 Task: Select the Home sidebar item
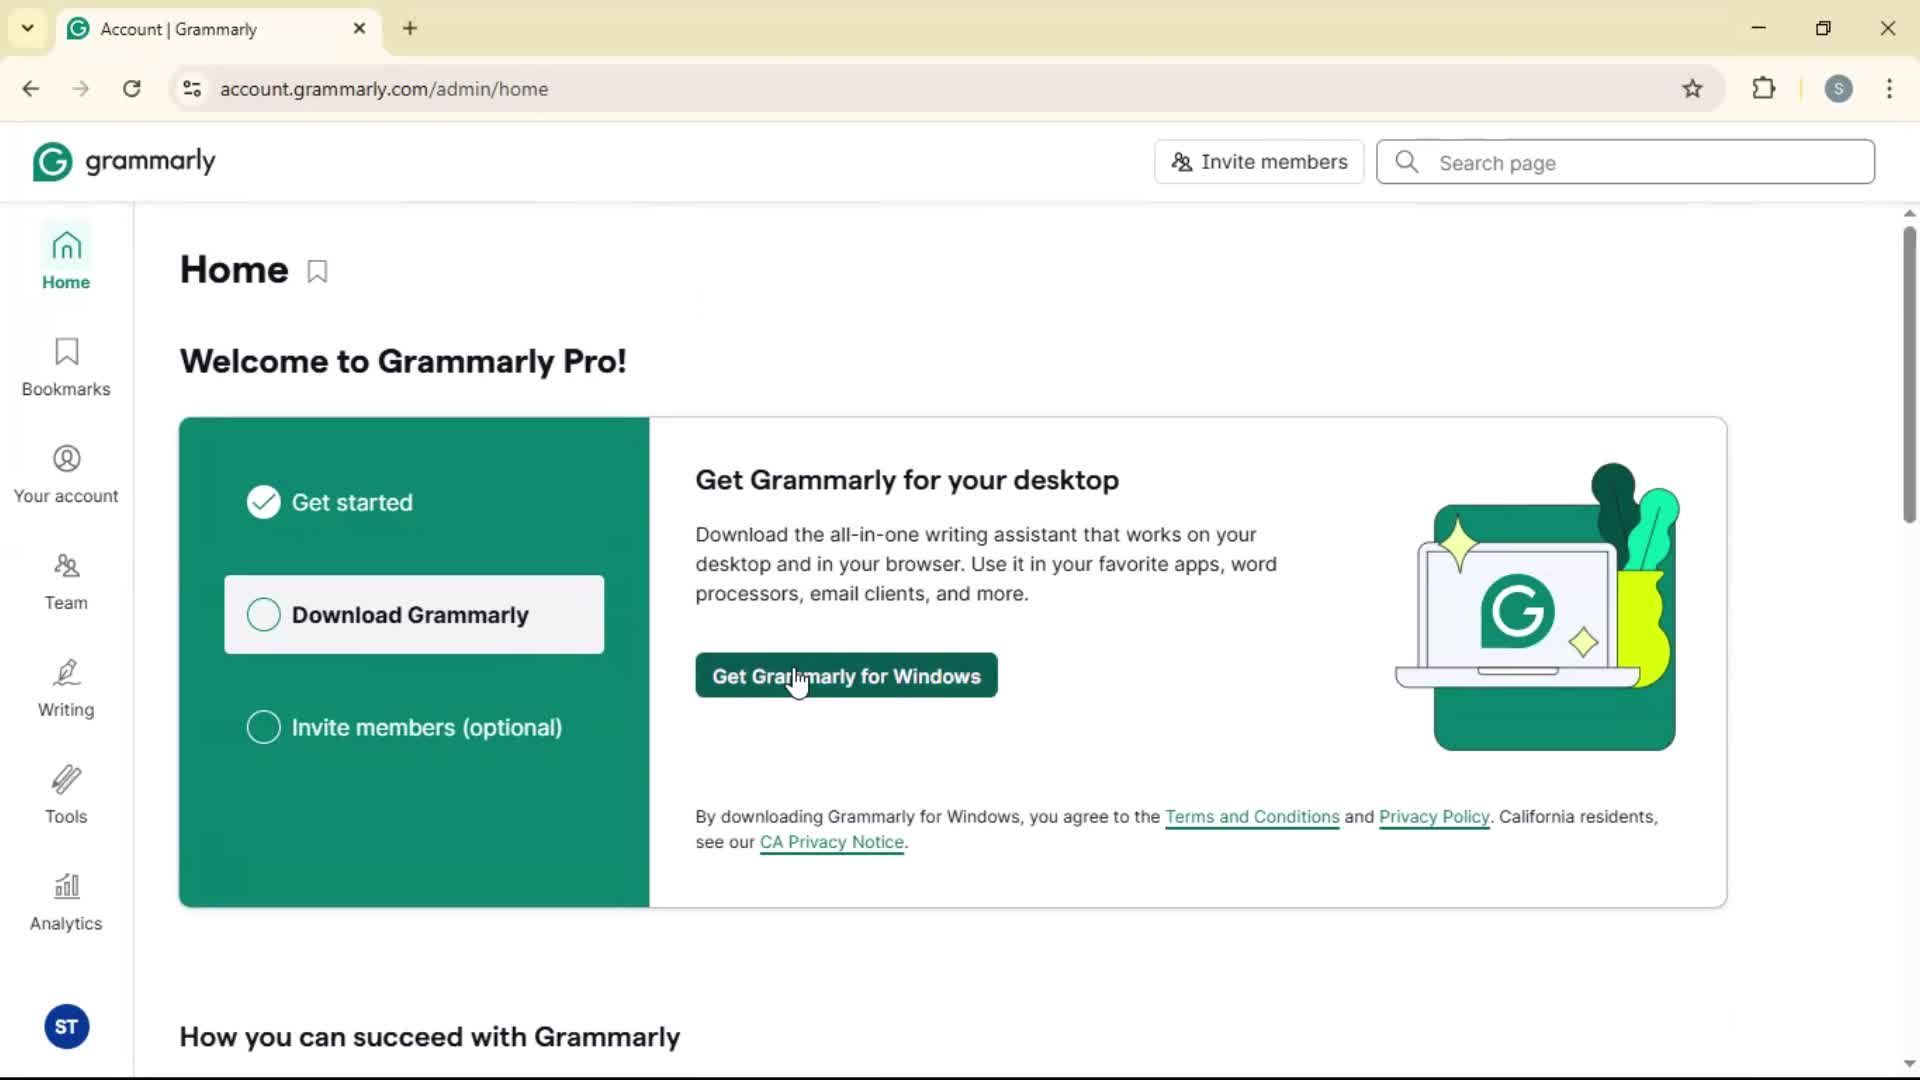[x=66, y=259]
